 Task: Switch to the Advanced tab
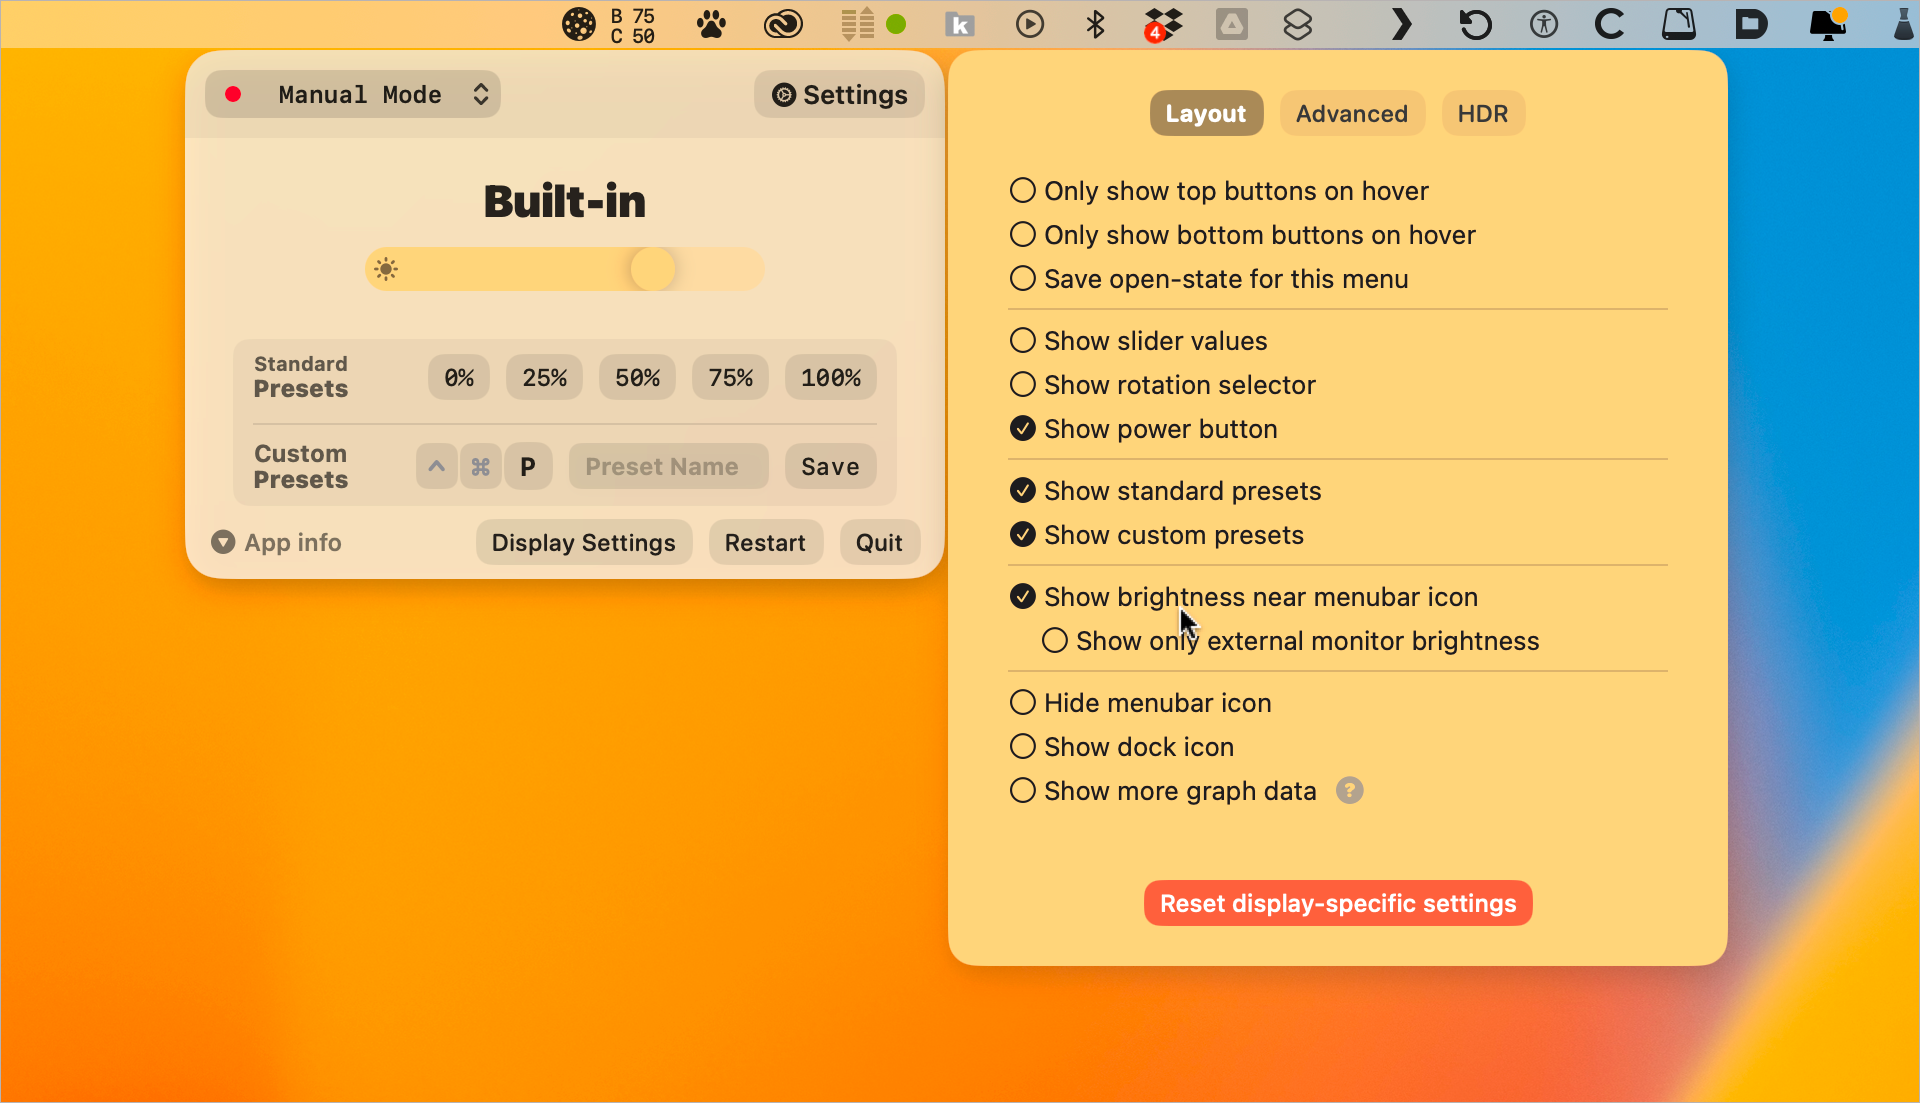(x=1351, y=113)
